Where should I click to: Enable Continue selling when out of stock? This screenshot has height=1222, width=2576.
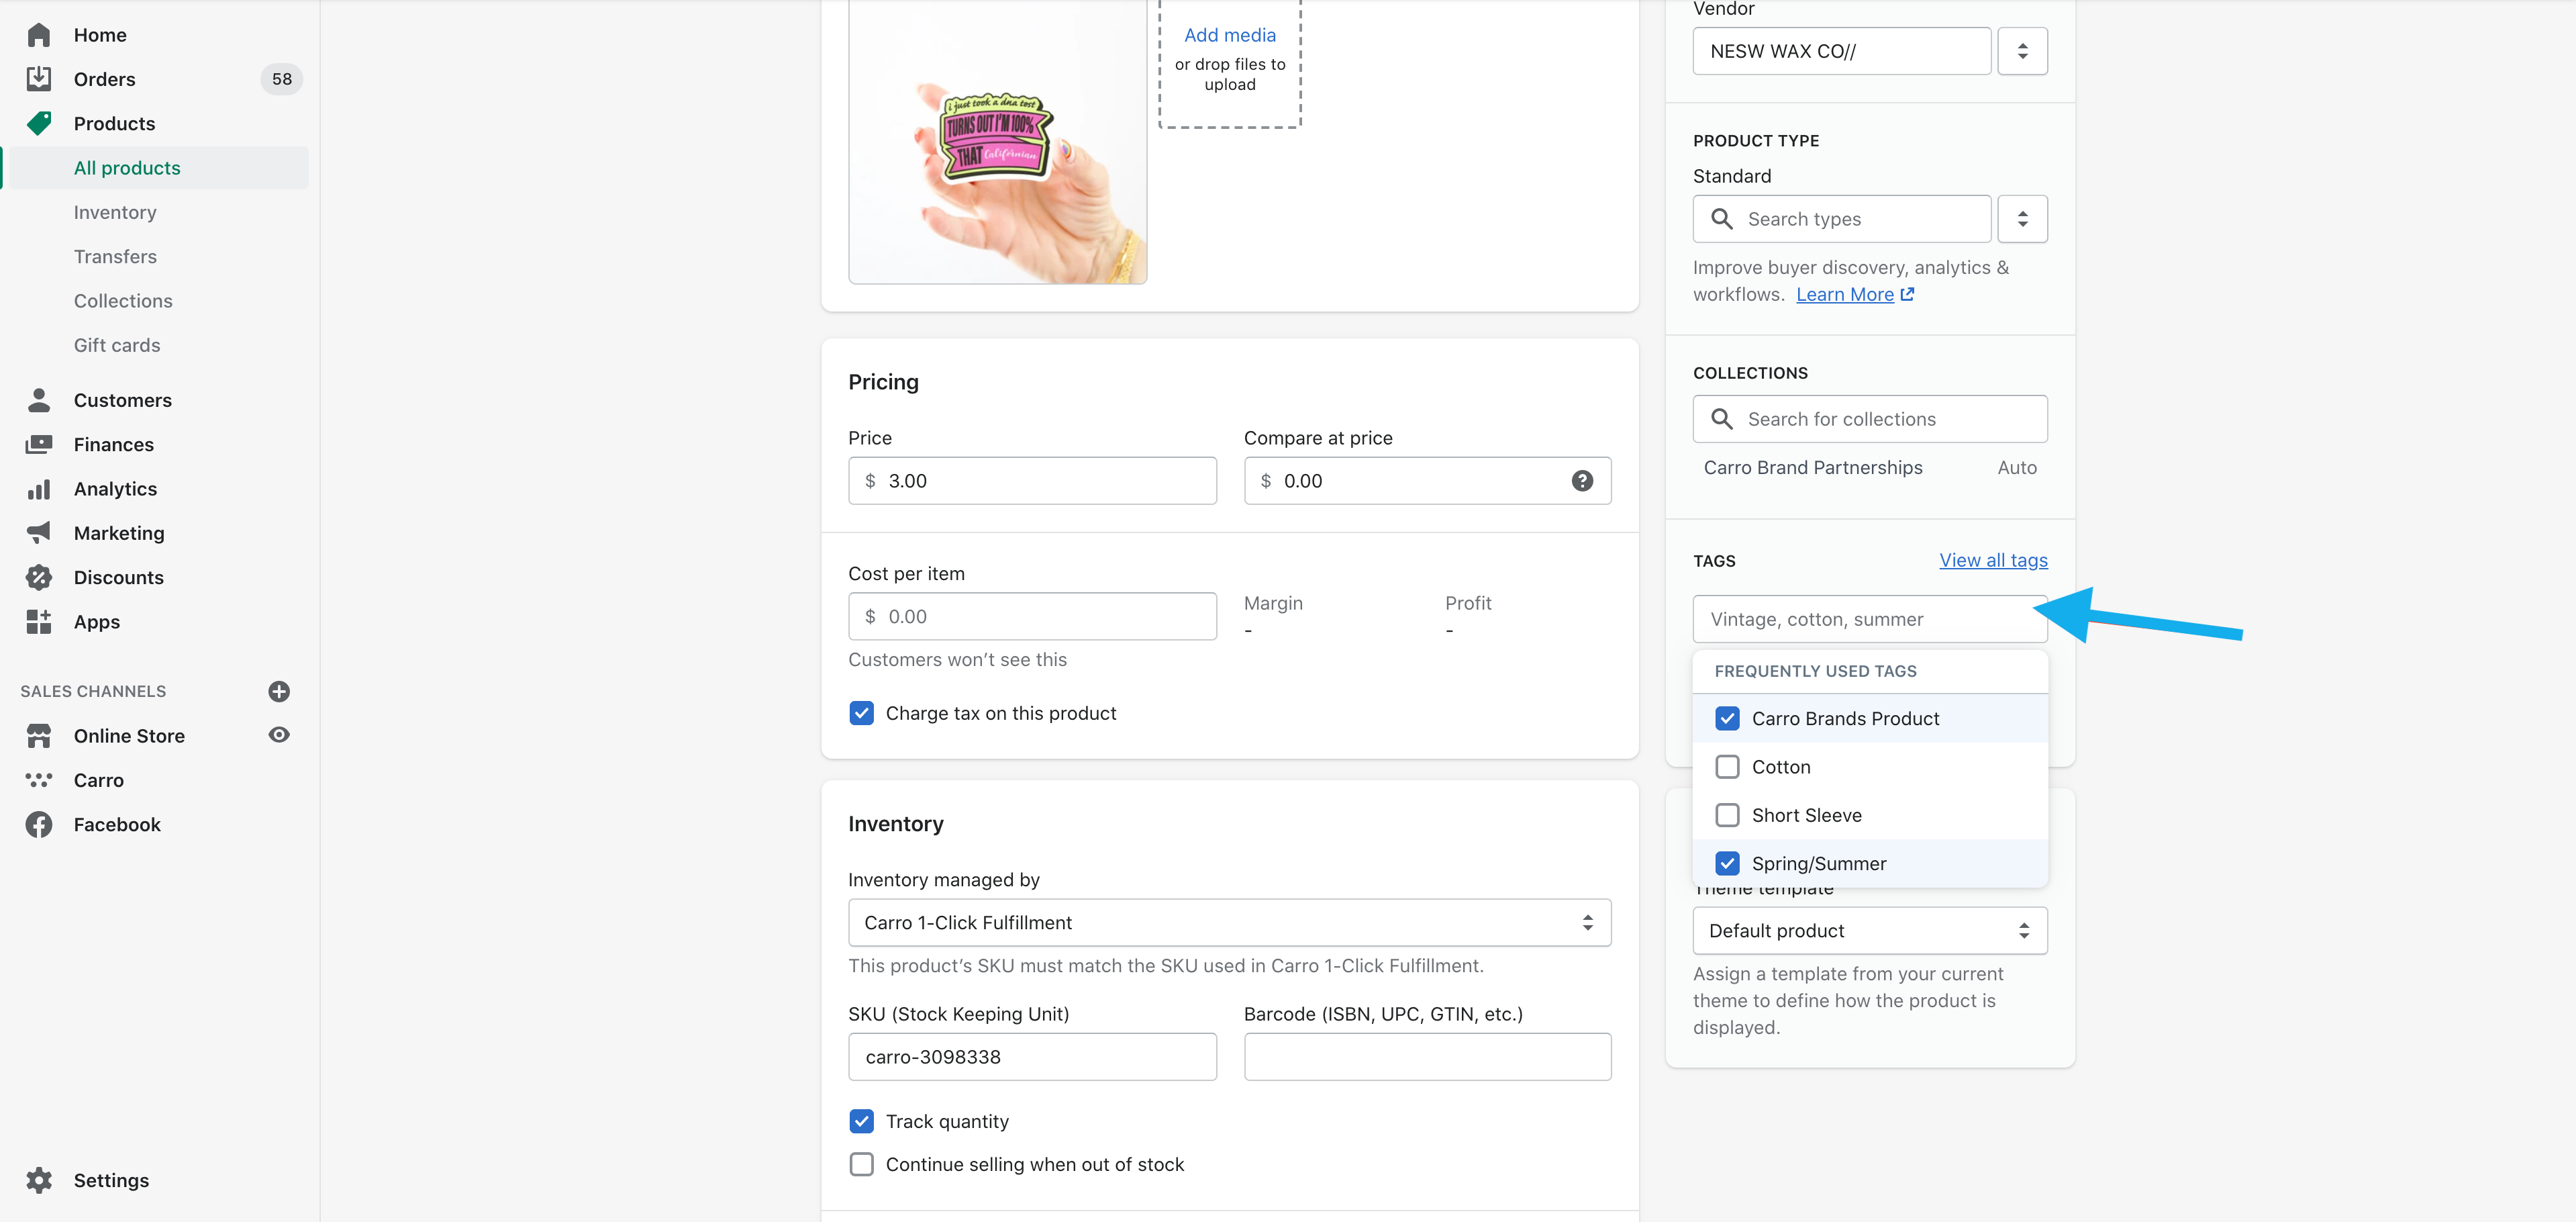point(861,1164)
